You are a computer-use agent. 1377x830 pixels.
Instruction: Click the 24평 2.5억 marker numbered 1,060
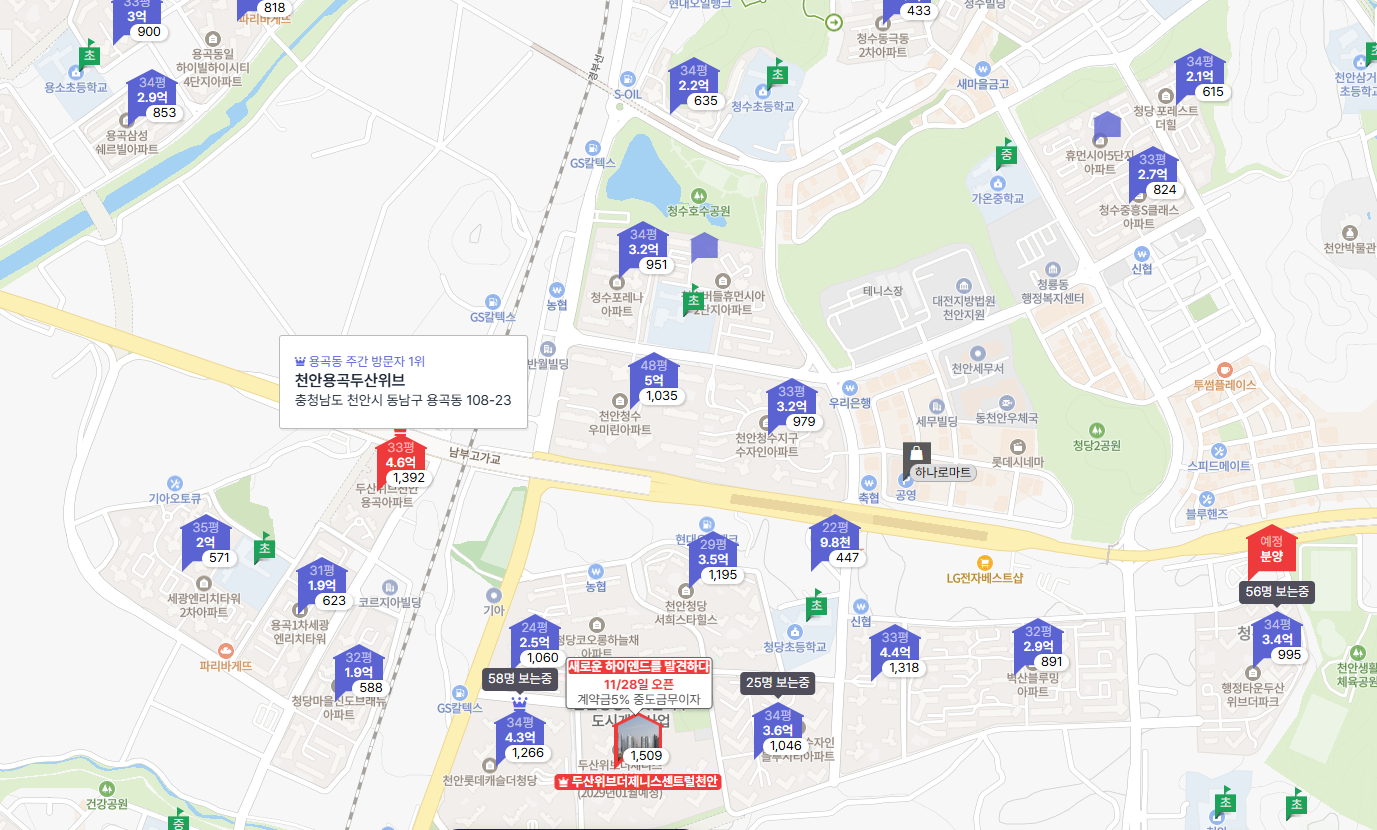(535, 642)
